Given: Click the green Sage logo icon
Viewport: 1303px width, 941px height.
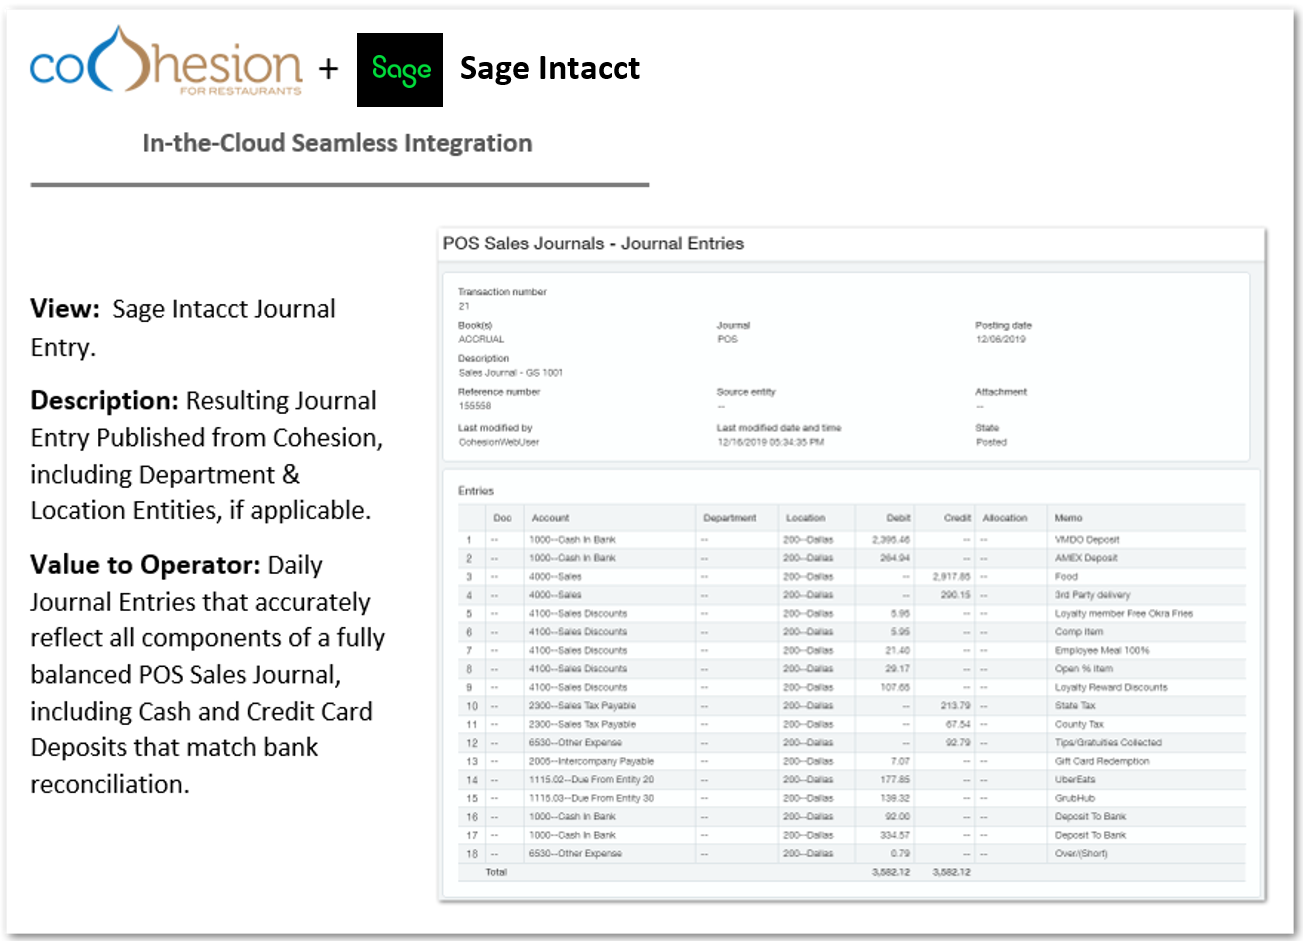Looking at the screenshot, I should 400,70.
